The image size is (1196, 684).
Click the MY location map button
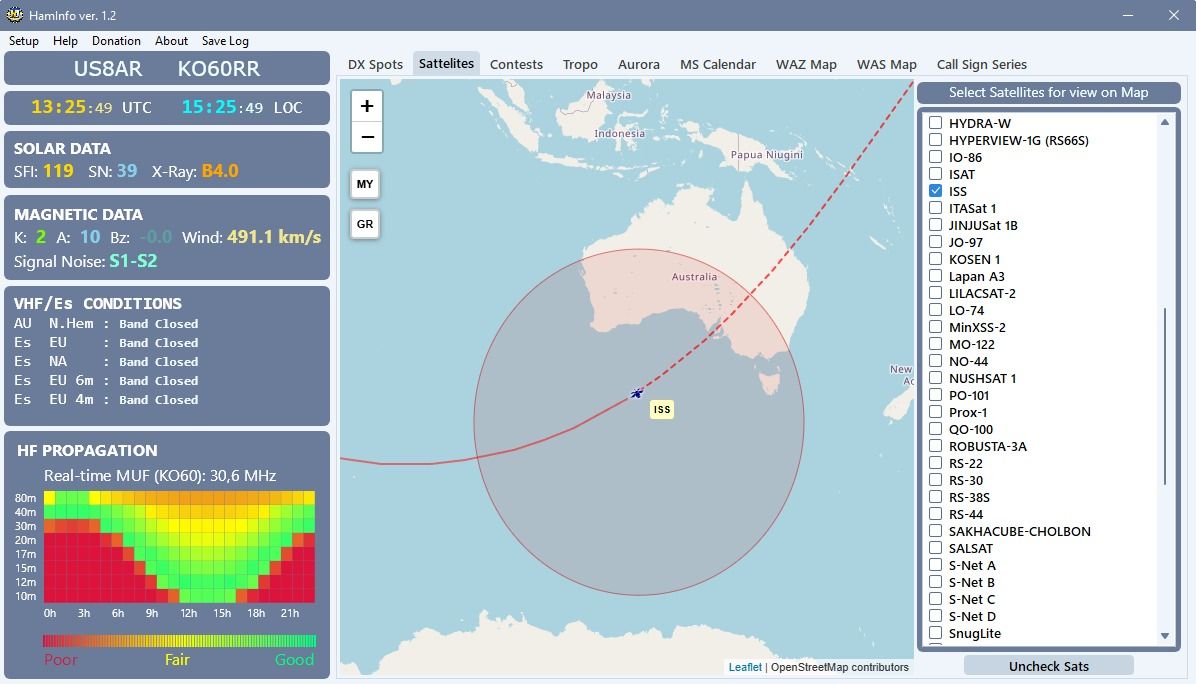[x=365, y=184]
